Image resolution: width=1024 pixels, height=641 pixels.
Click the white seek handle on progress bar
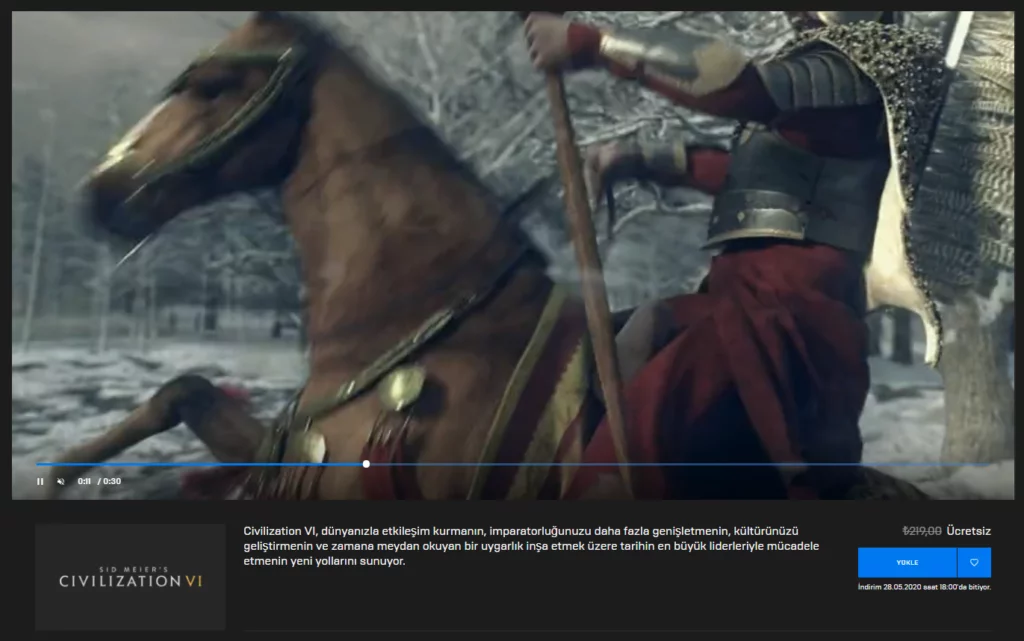tap(366, 464)
